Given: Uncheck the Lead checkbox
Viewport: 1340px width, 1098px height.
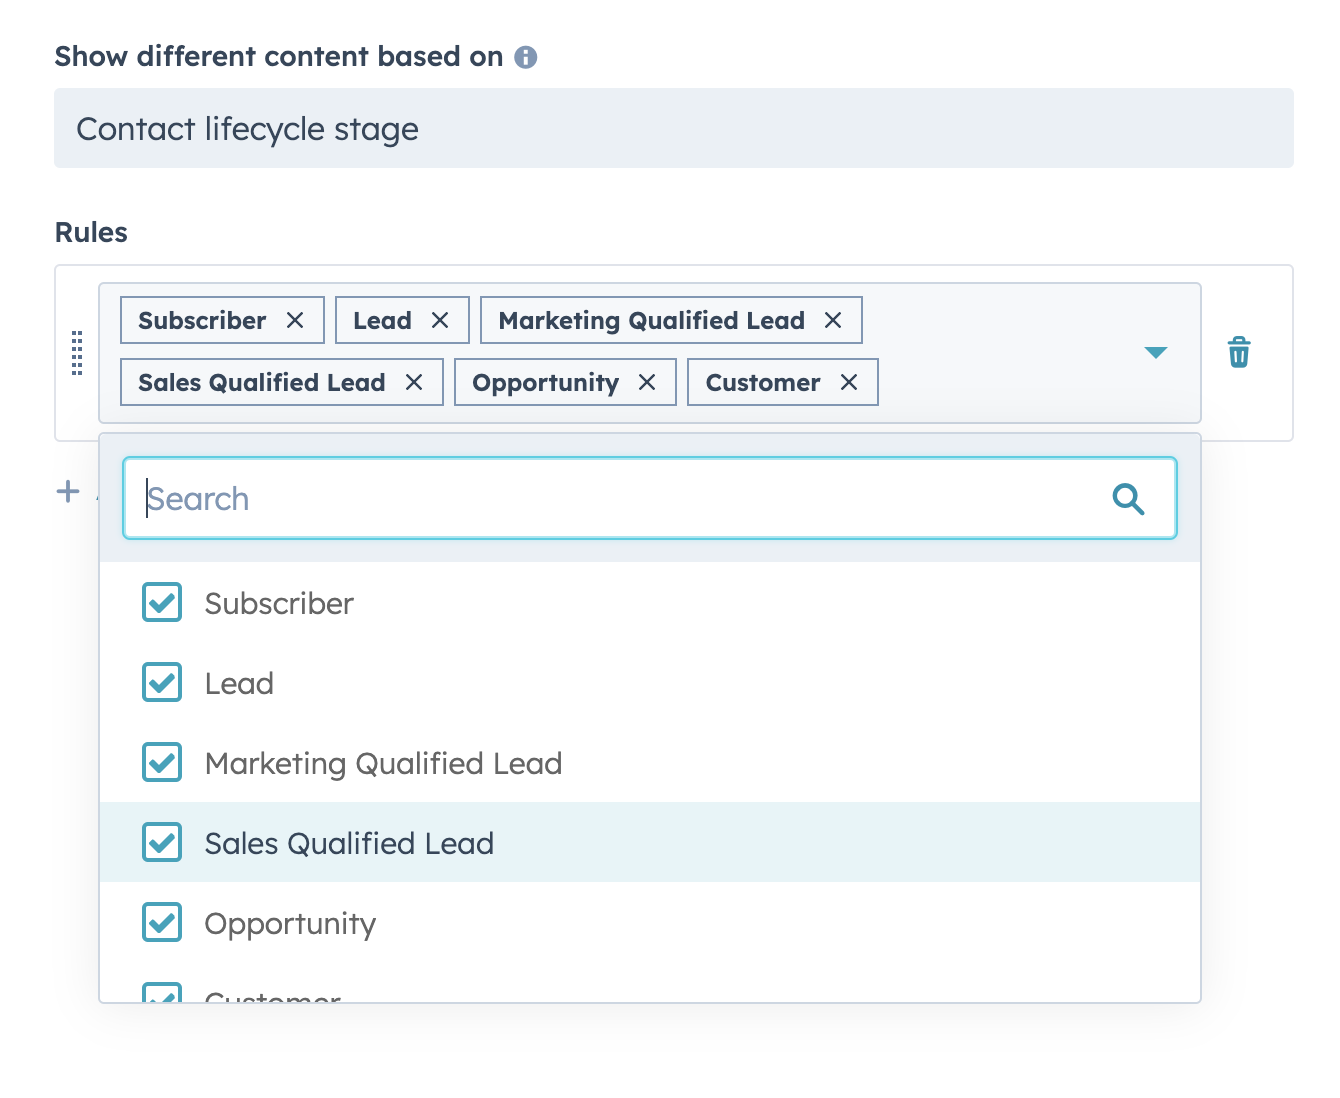Looking at the screenshot, I should coord(161,682).
